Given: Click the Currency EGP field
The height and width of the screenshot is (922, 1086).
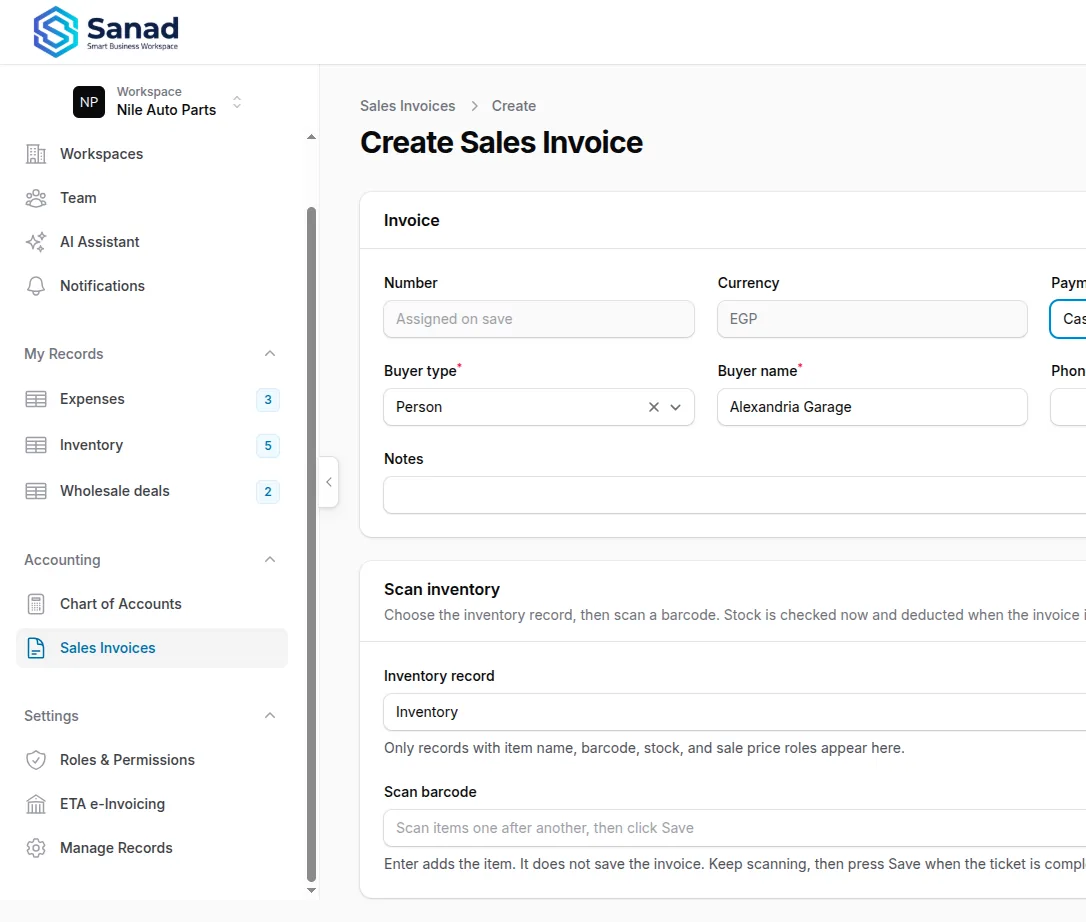Looking at the screenshot, I should pos(873,319).
